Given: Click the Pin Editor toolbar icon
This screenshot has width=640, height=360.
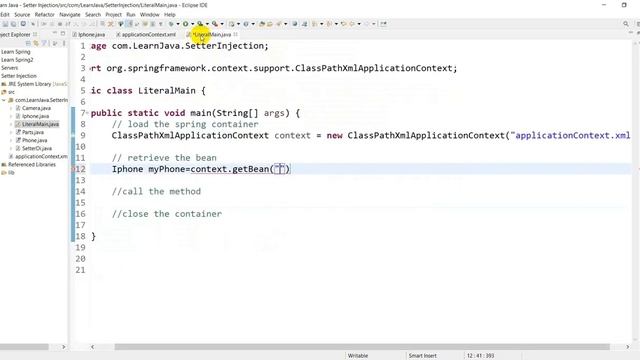Looking at the screenshot, I should [383, 24].
